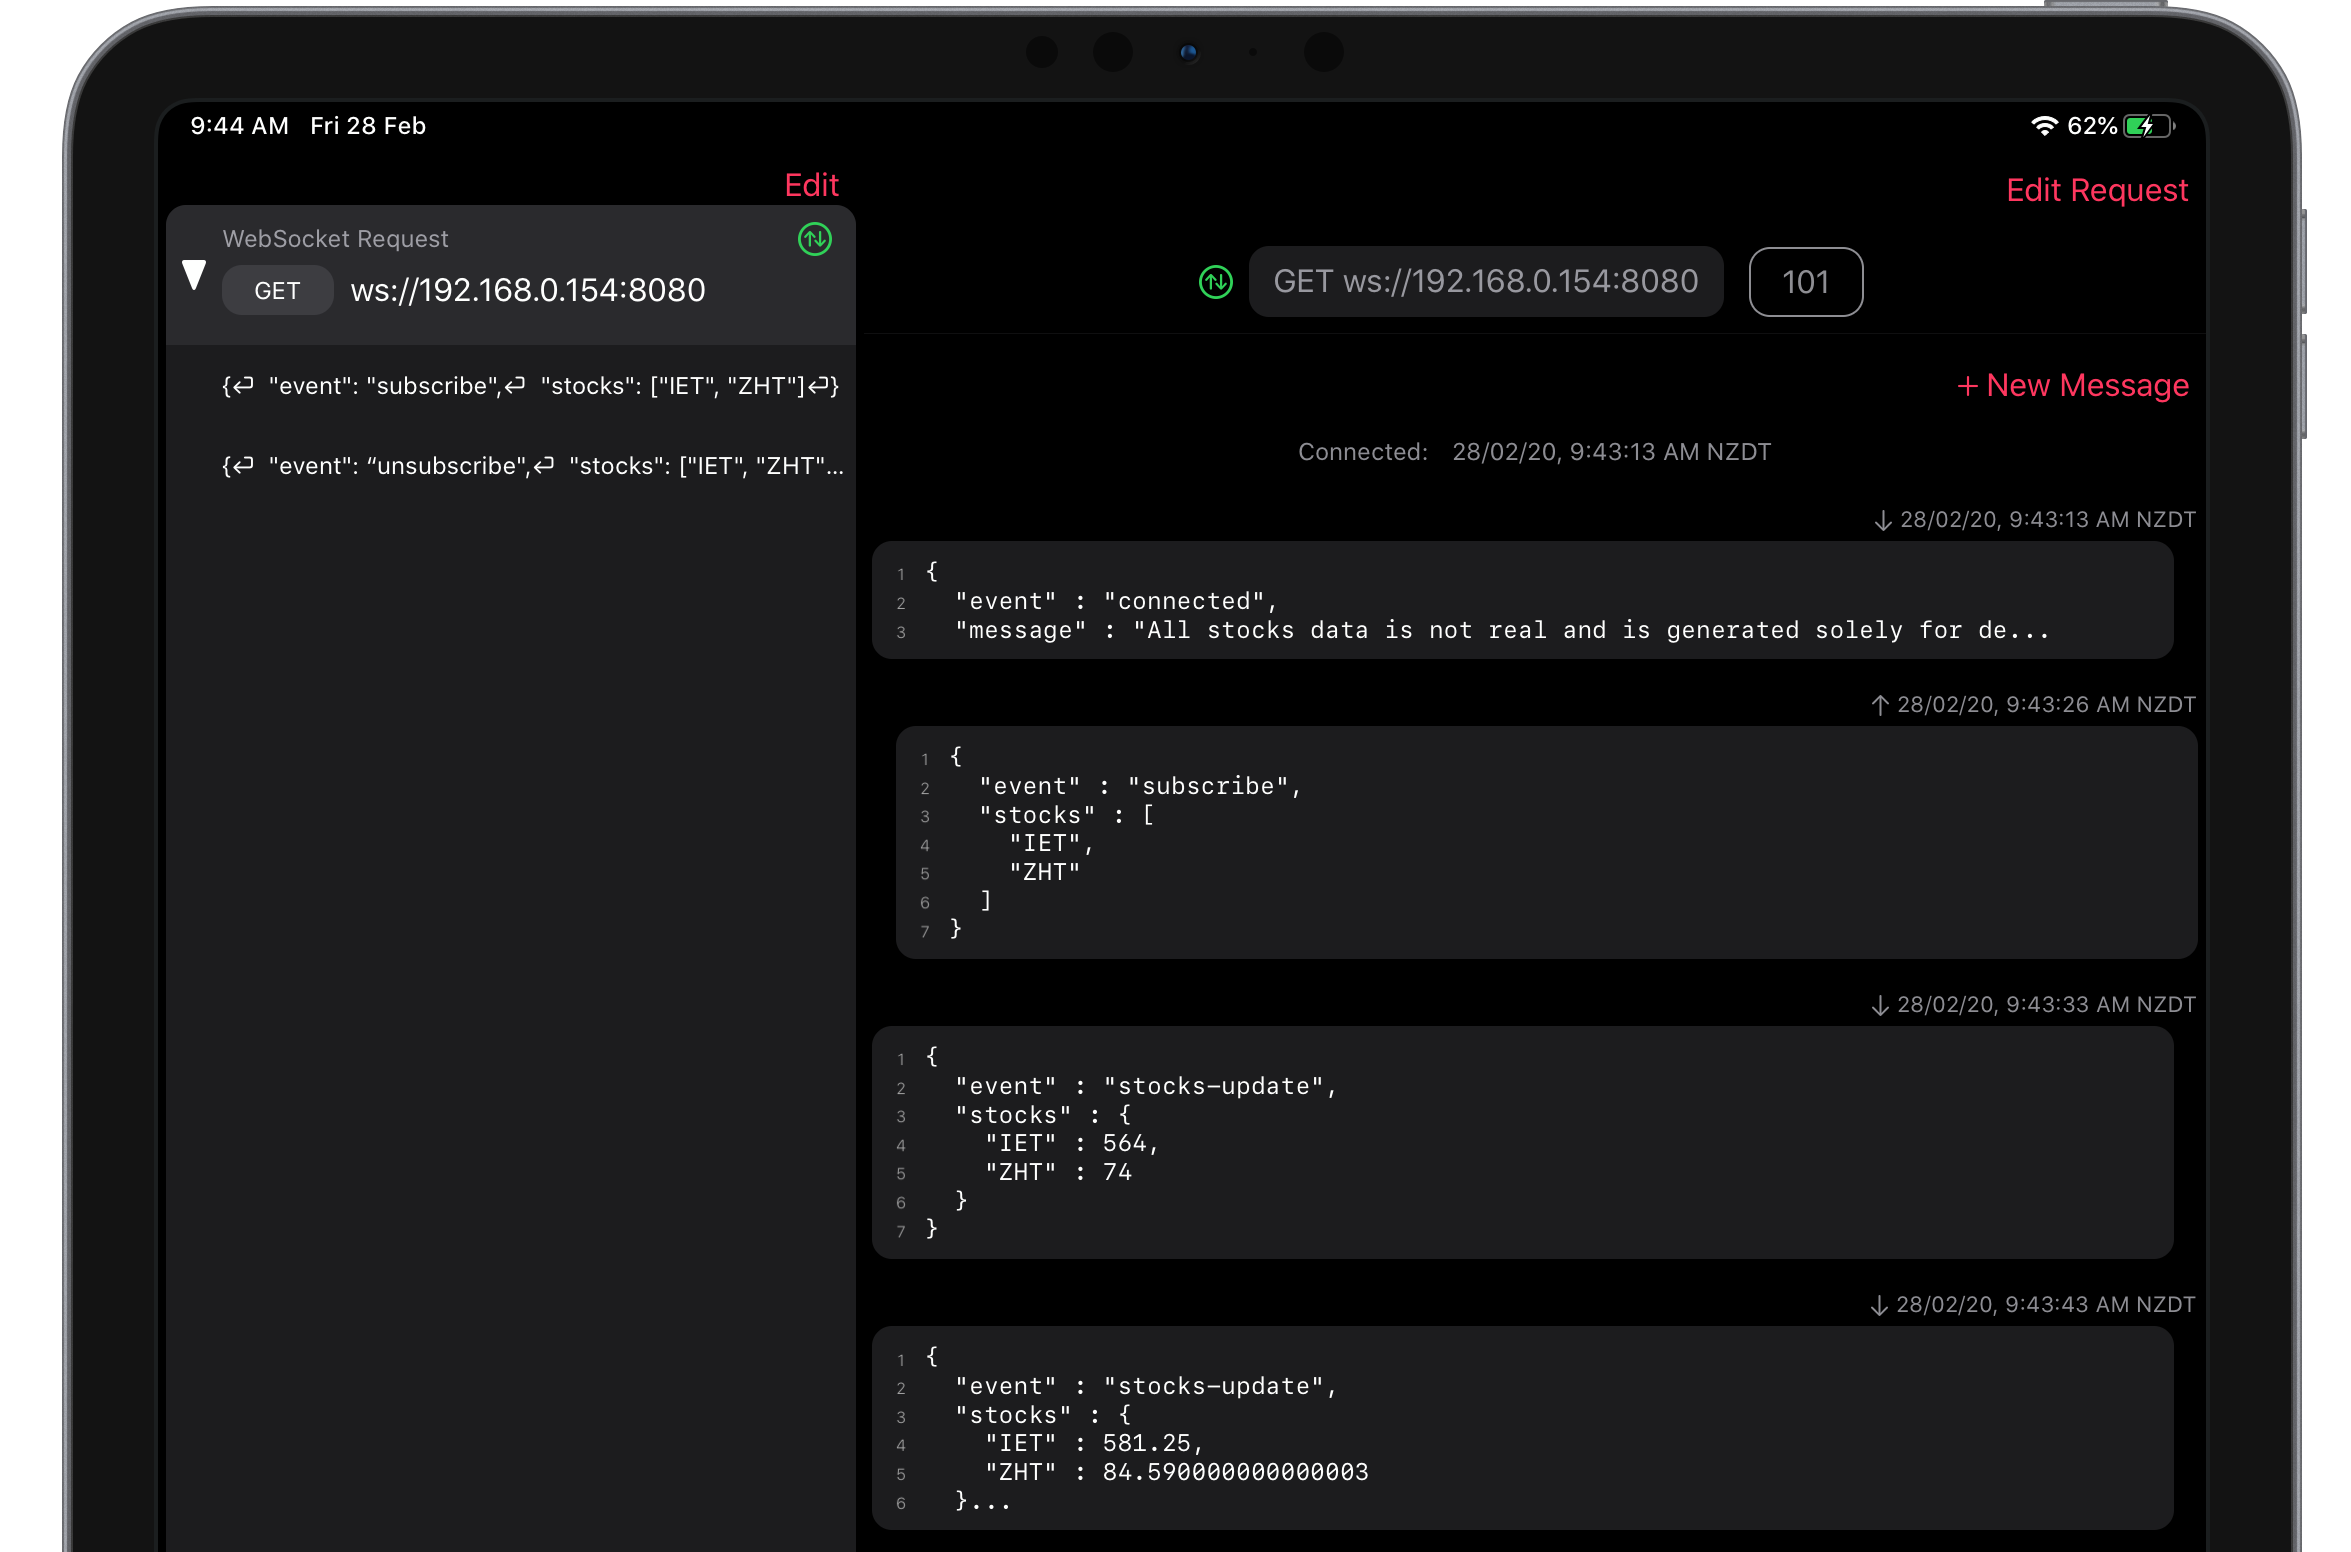This screenshot has height=1552, width=2351.
Task: Click the green connection icon in sidebar request
Action: click(815, 239)
